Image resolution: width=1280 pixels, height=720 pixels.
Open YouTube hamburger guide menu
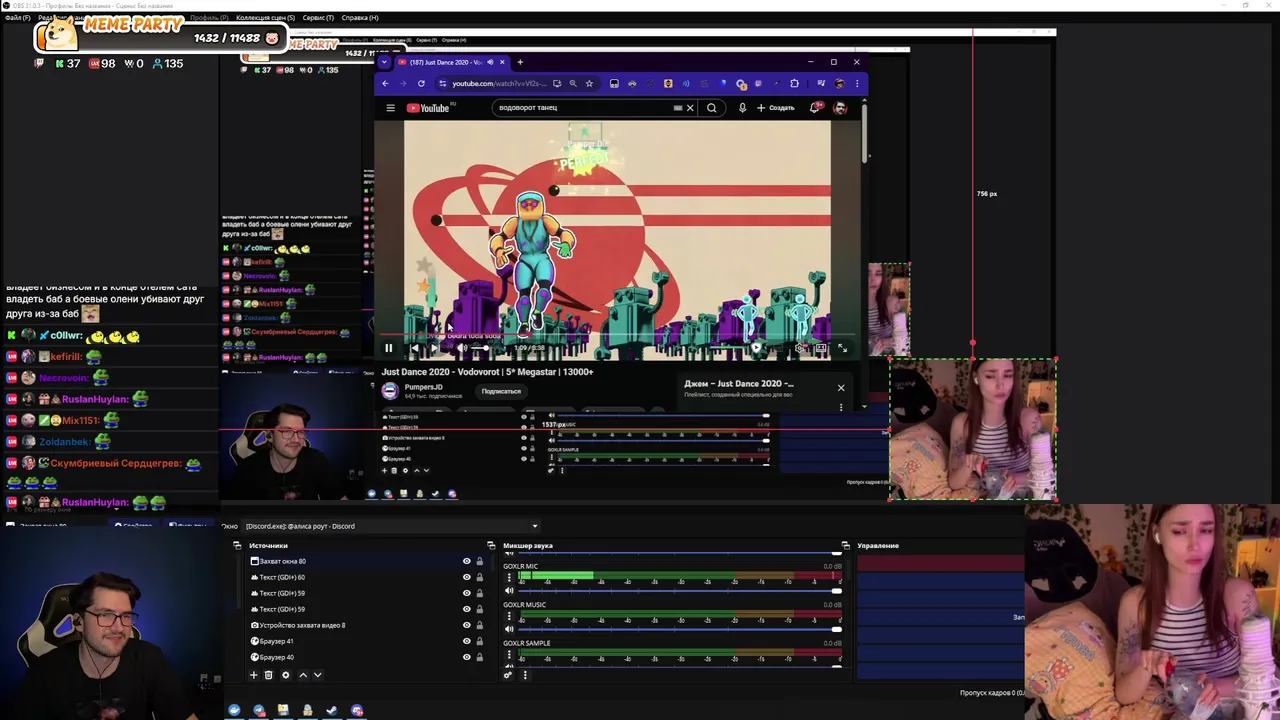pyautogui.click(x=390, y=108)
